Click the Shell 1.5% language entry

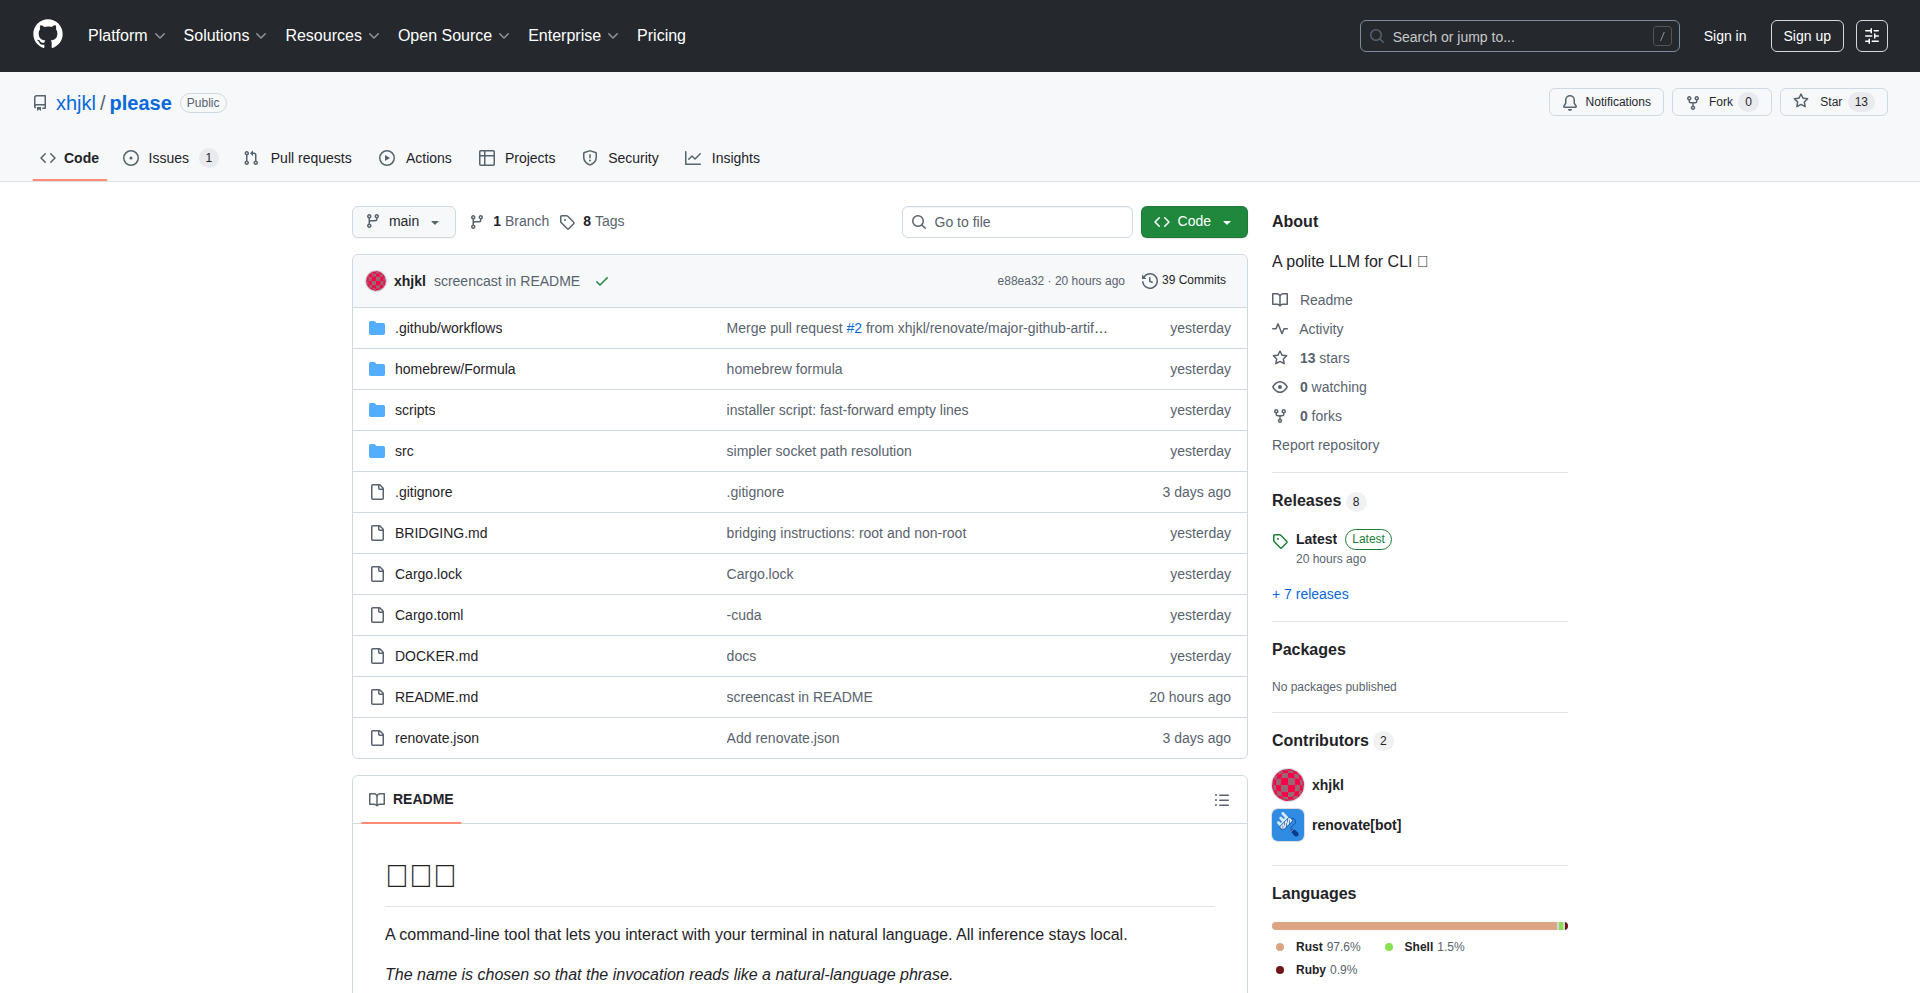1425,947
